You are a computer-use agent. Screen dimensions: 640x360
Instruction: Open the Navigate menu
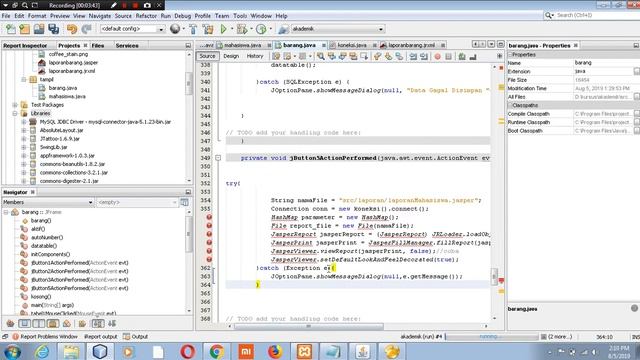click(x=100, y=16)
